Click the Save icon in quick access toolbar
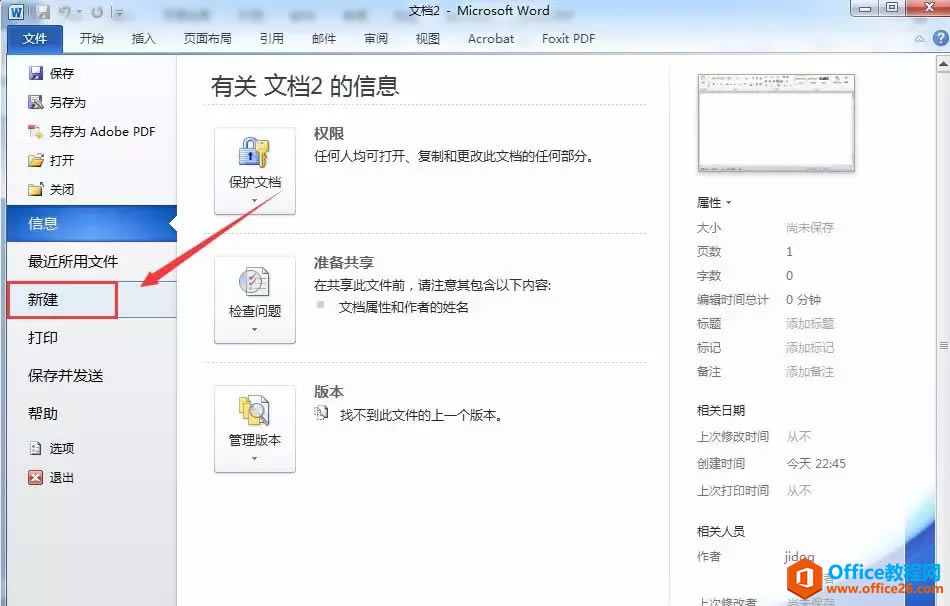Viewport: 950px width, 606px height. pos(42,12)
